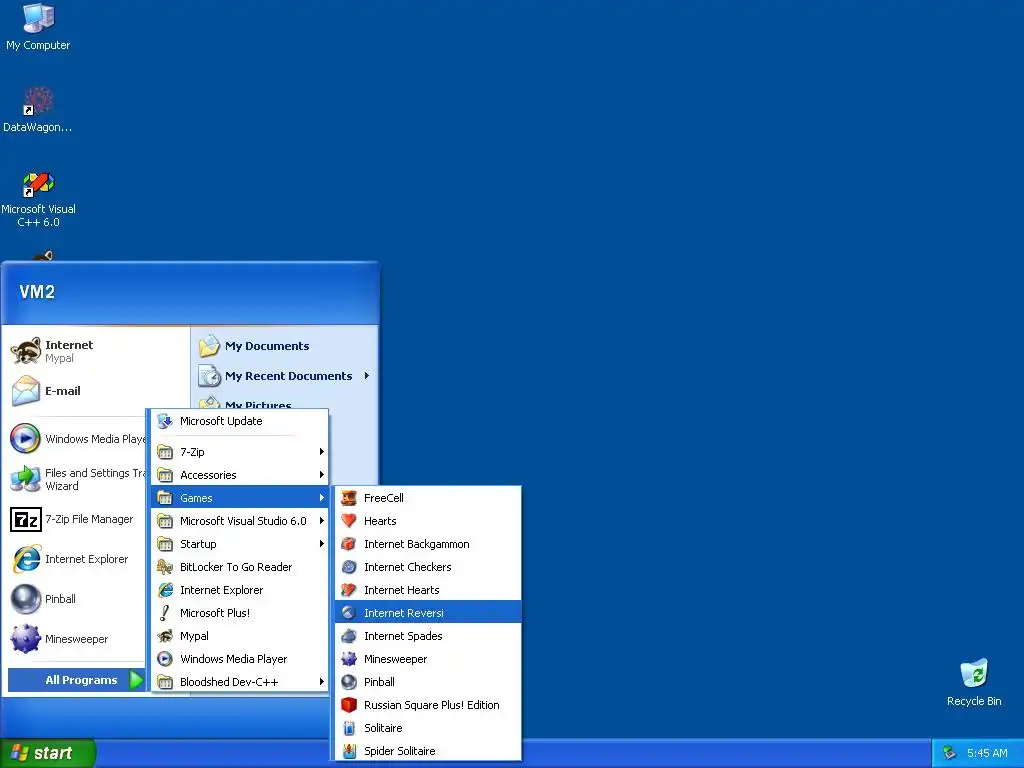Click the Games folder label
The image size is (1024, 768).
[196, 498]
